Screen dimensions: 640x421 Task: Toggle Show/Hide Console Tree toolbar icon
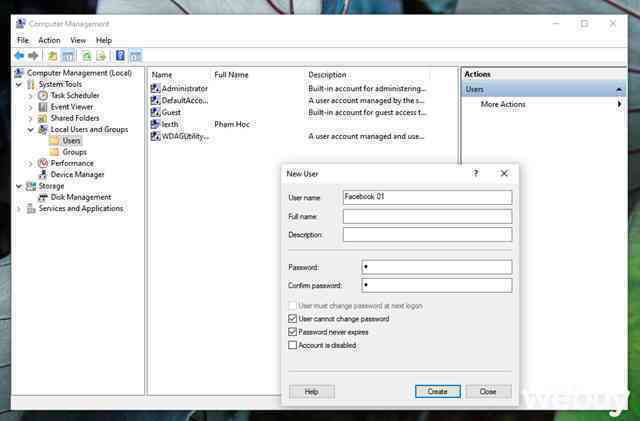[68, 56]
